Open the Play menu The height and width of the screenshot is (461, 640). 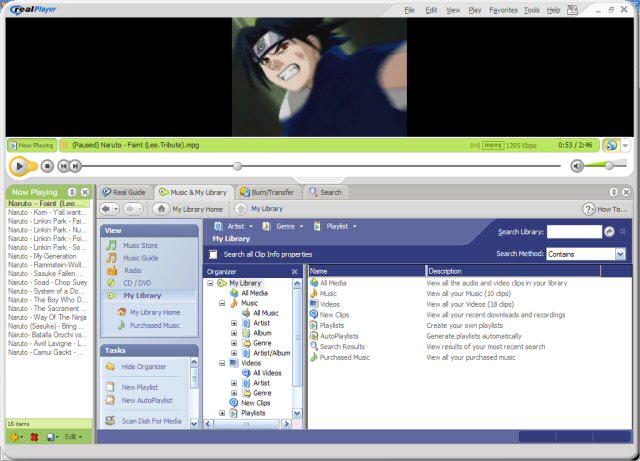[474, 10]
